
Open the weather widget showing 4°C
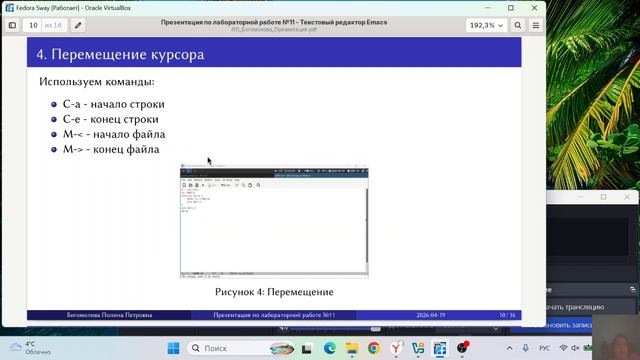[31, 348]
